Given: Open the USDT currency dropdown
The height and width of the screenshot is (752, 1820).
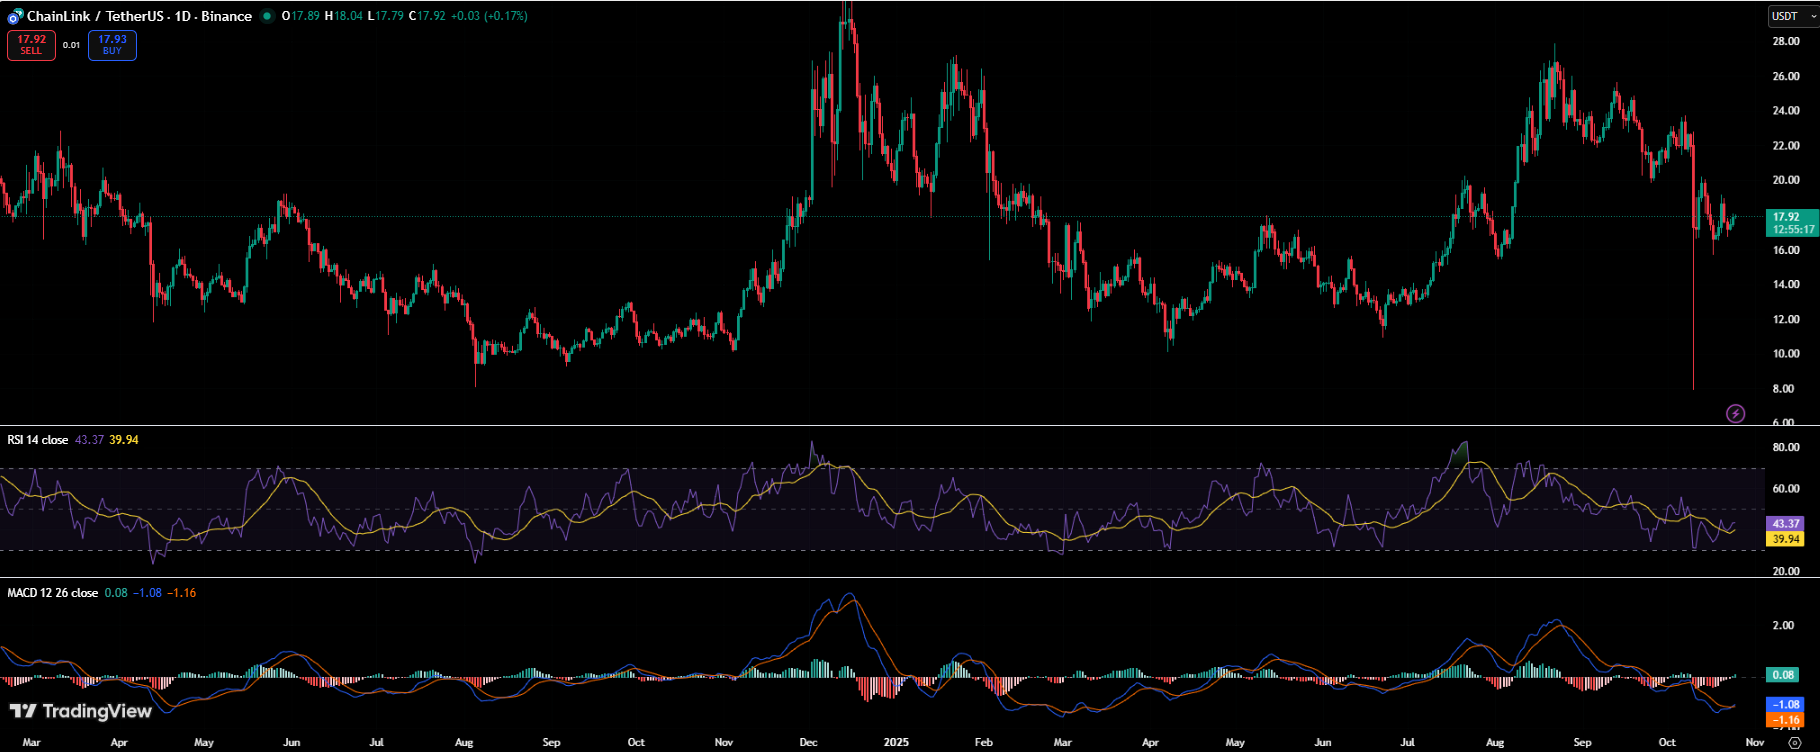Looking at the screenshot, I should coord(1791,16).
